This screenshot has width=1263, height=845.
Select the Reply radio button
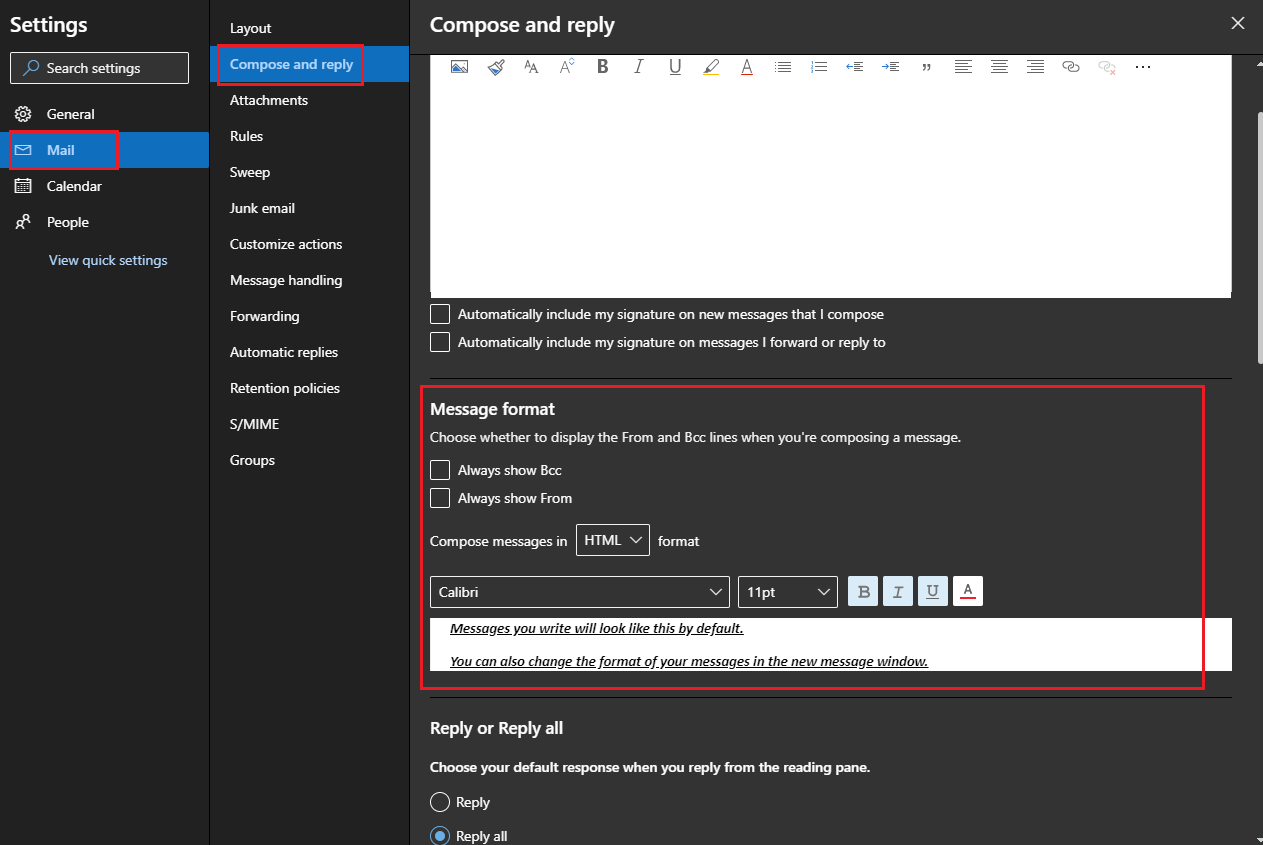point(440,801)
